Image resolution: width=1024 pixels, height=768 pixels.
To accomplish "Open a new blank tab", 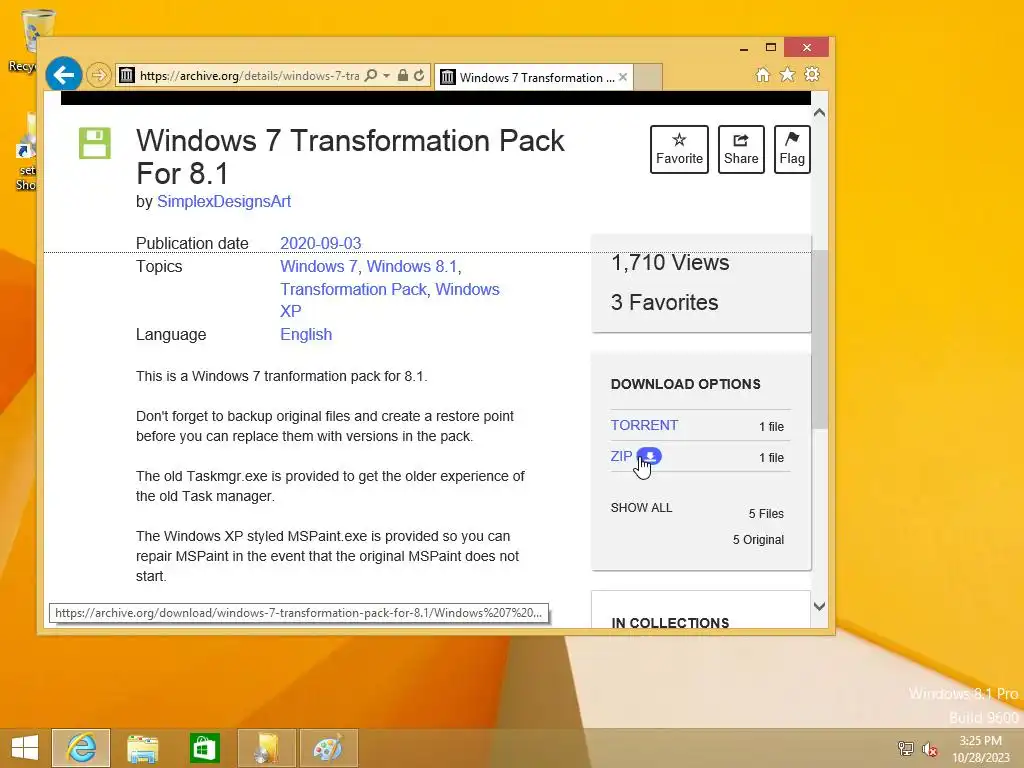I will click(647, 77).
